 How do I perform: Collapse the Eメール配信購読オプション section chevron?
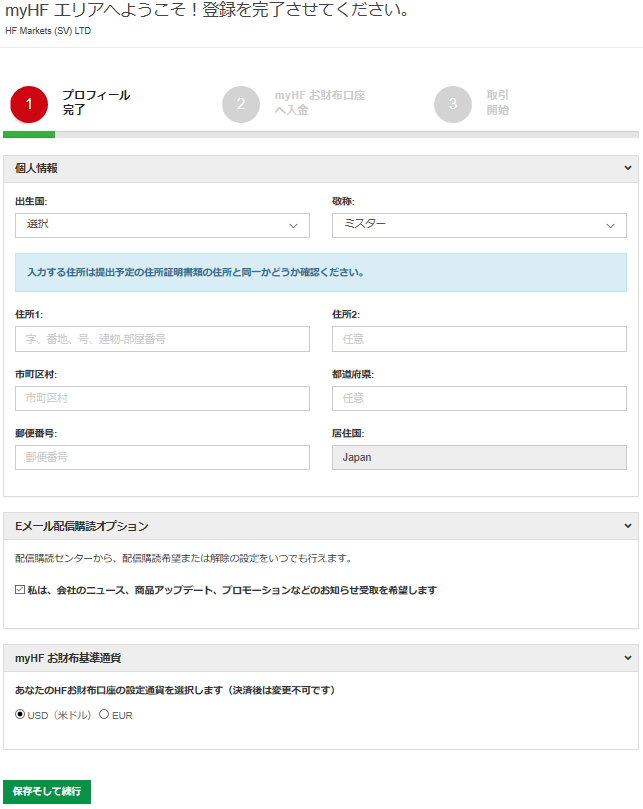(x=627, y=526)
